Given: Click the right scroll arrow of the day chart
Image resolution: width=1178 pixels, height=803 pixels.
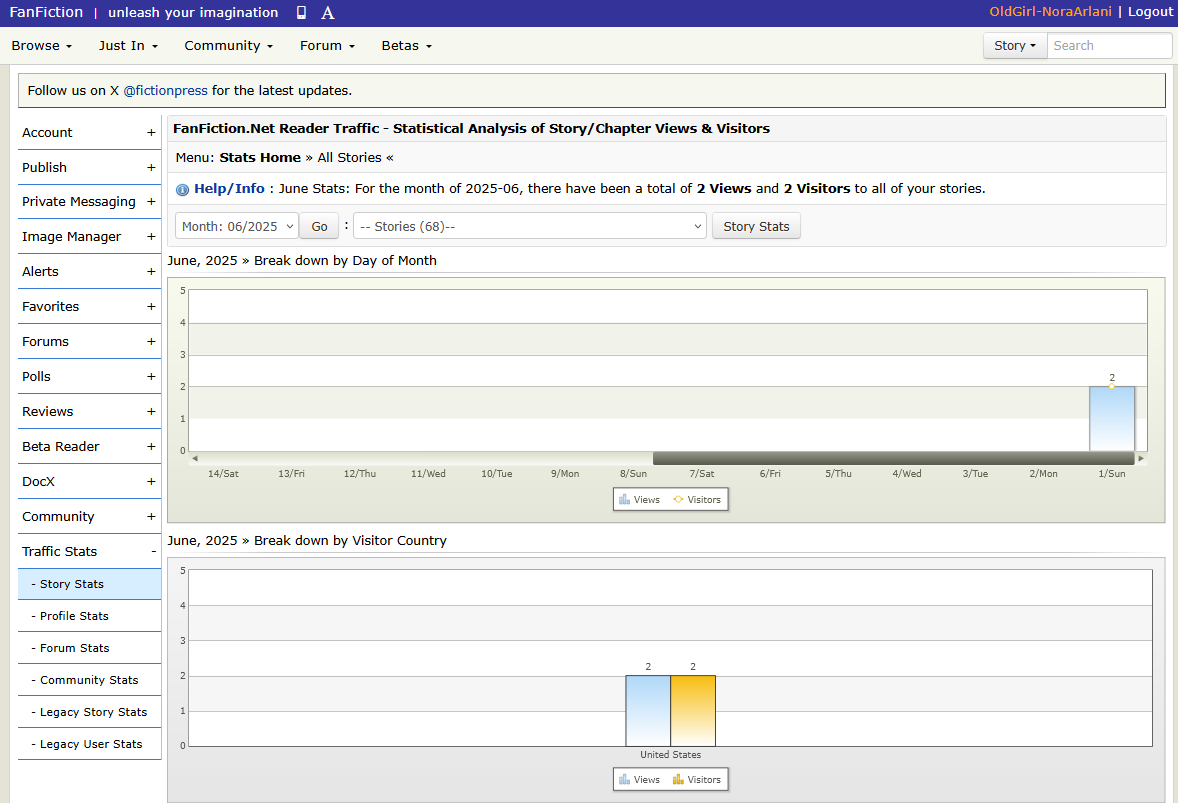Looking at the screenshot, I should coord(1141,458).
